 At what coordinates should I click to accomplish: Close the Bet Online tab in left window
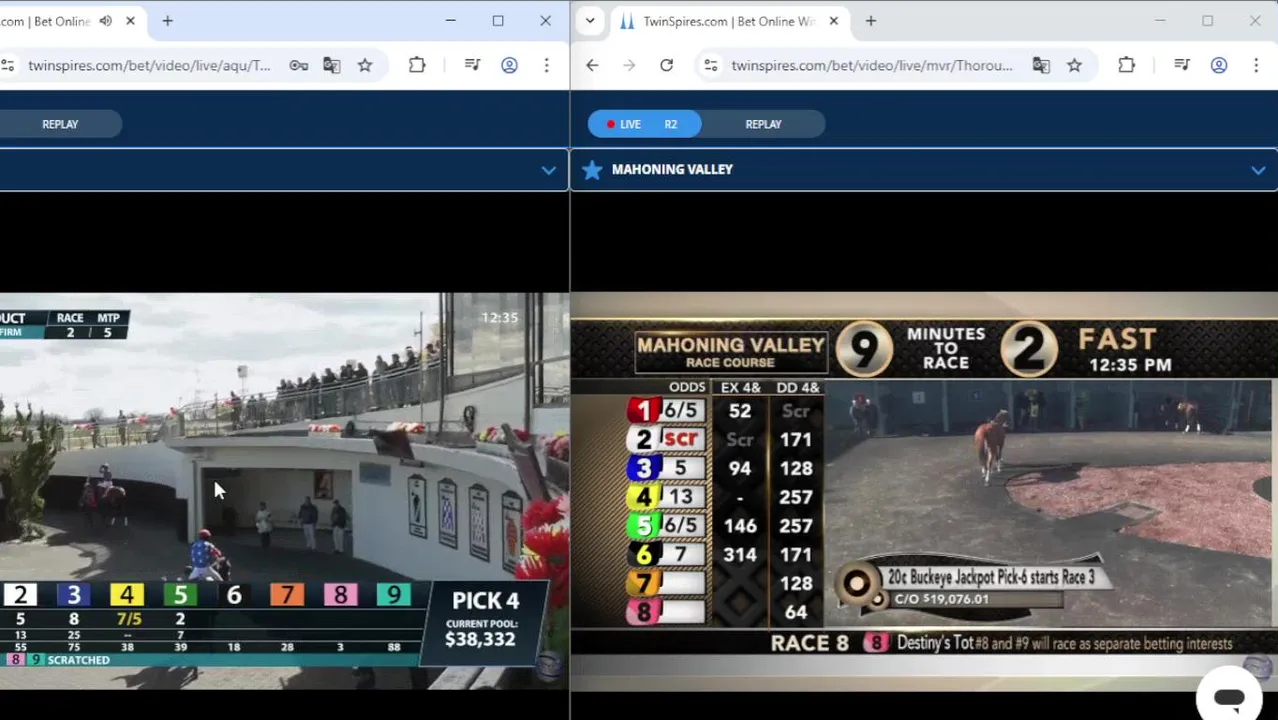(130, 21)
